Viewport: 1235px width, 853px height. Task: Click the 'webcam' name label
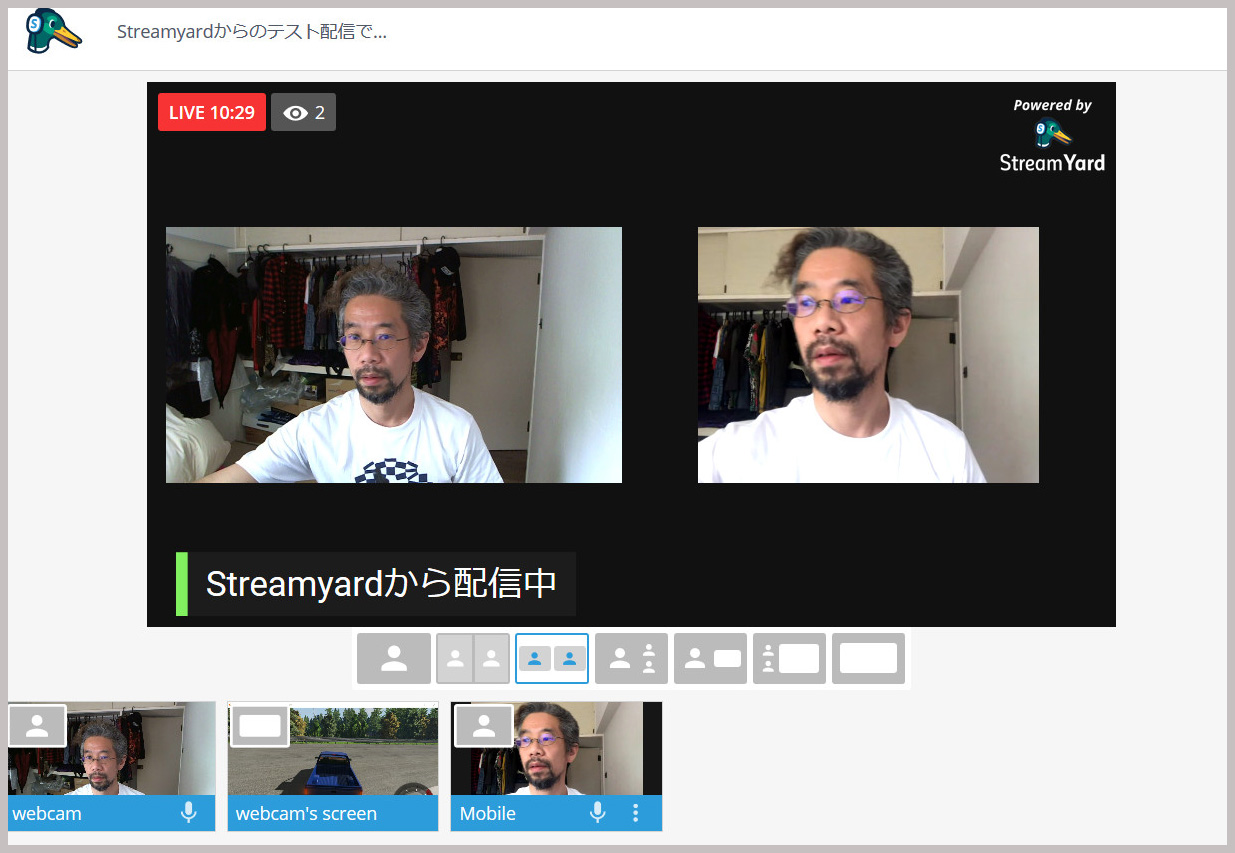click(x=47, y=814)
